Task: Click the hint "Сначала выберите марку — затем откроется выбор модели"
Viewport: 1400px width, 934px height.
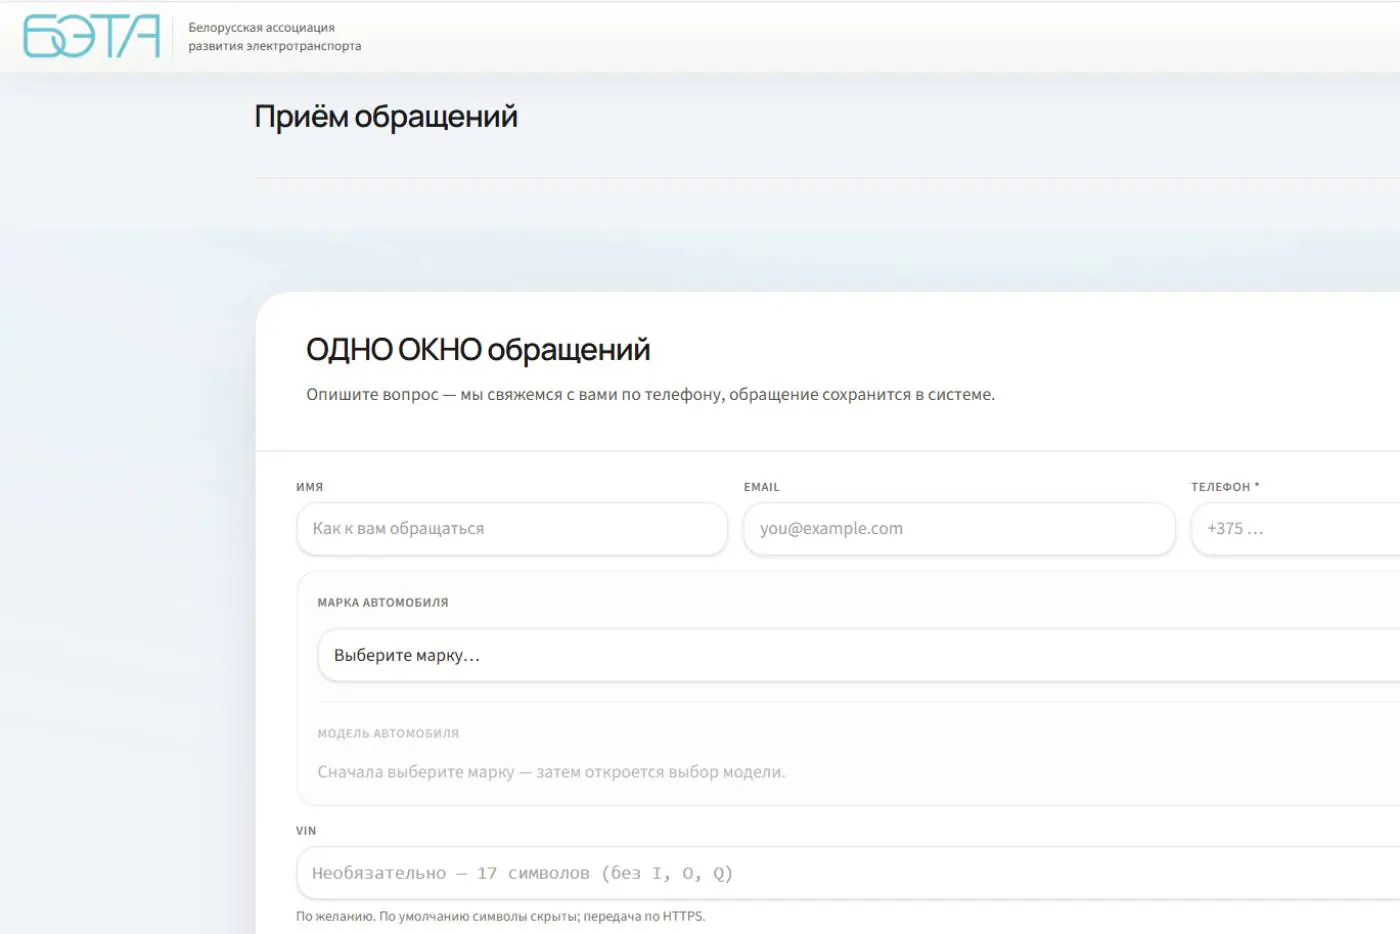Action: [552, 772]
